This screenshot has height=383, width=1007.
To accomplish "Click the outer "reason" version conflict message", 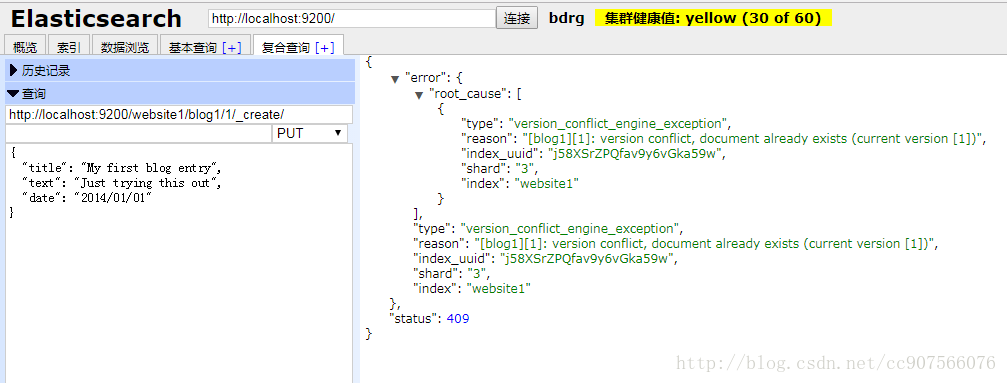I will point(705,244).
